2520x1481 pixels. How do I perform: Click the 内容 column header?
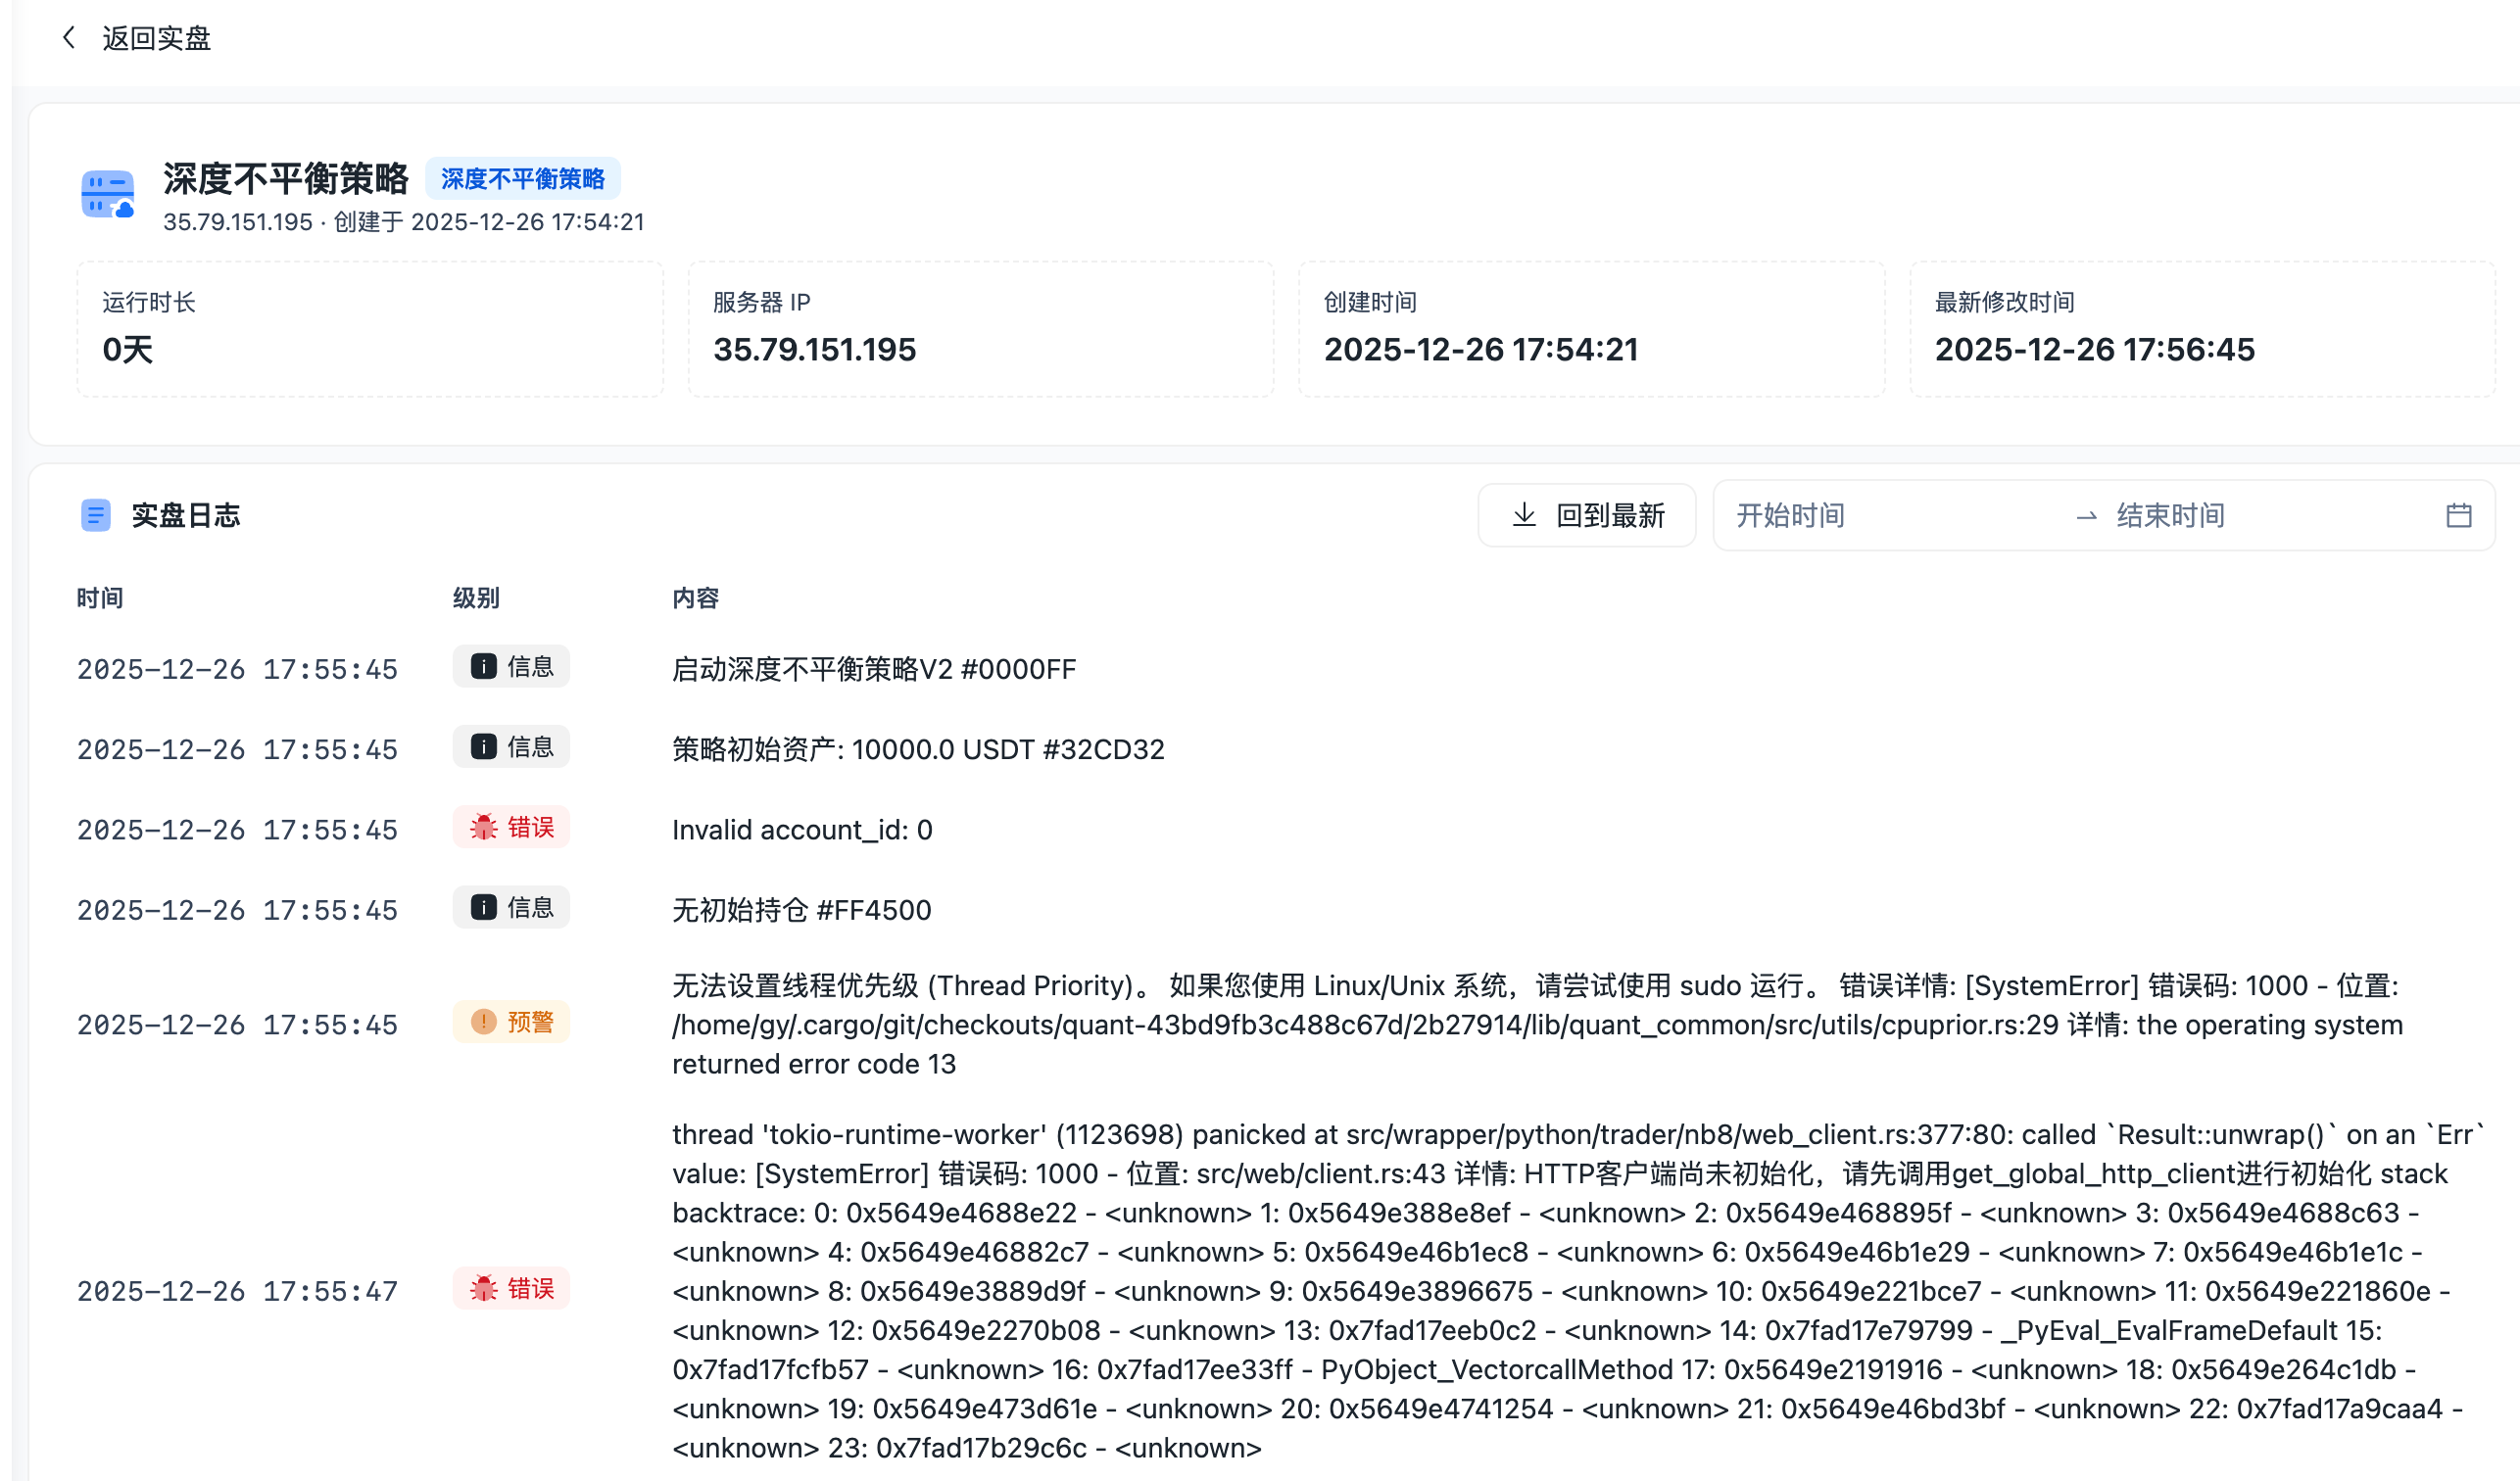tap(695, 598)
